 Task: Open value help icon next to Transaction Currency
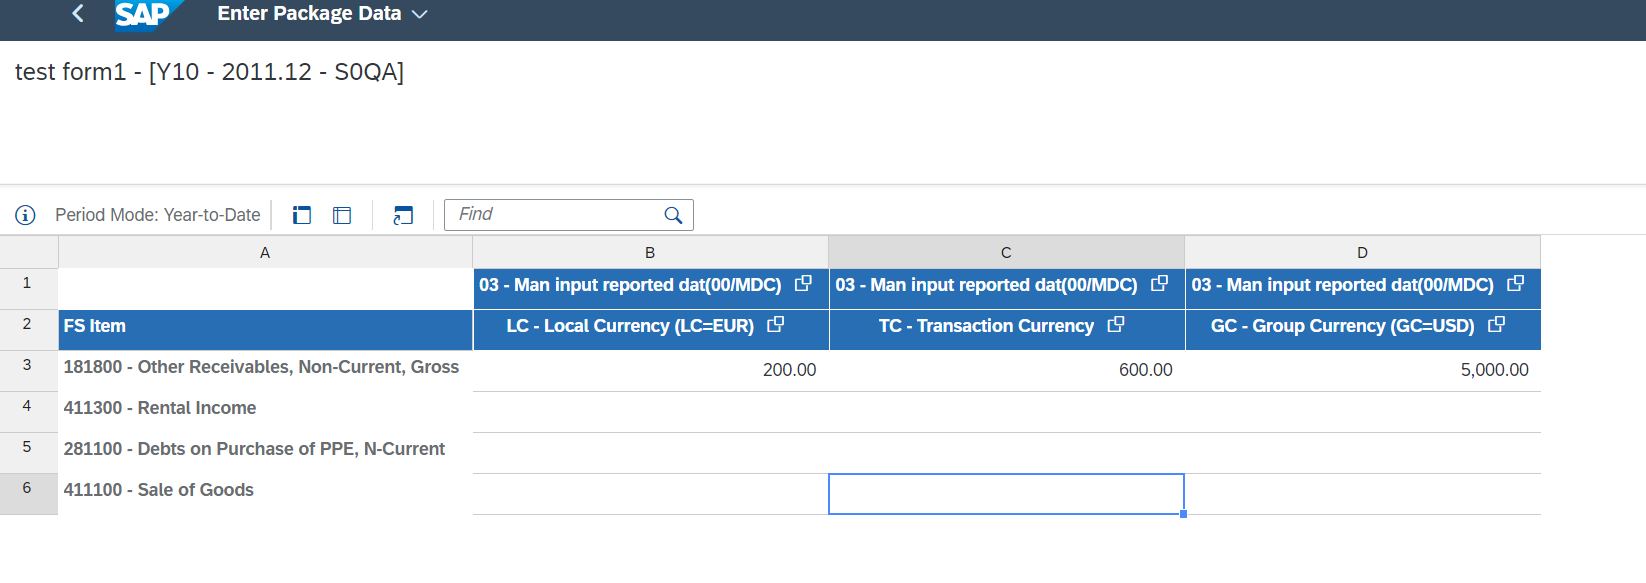point(1116,325)
